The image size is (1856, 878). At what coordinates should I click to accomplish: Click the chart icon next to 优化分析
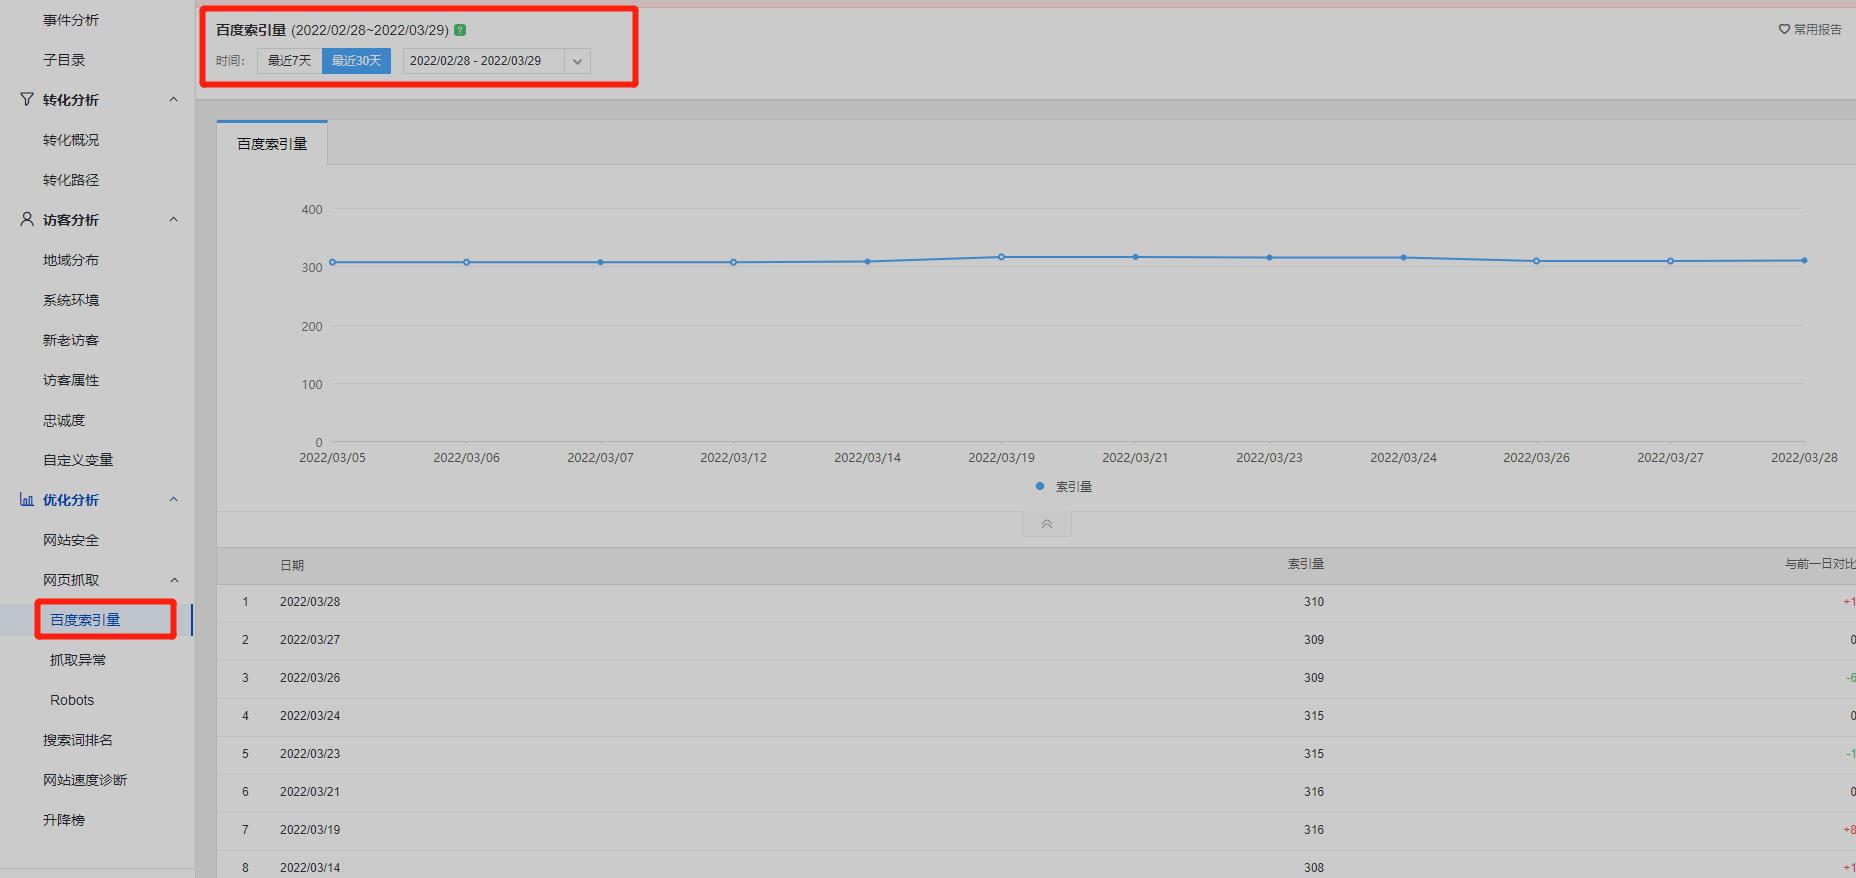click(x=27, y=499)
